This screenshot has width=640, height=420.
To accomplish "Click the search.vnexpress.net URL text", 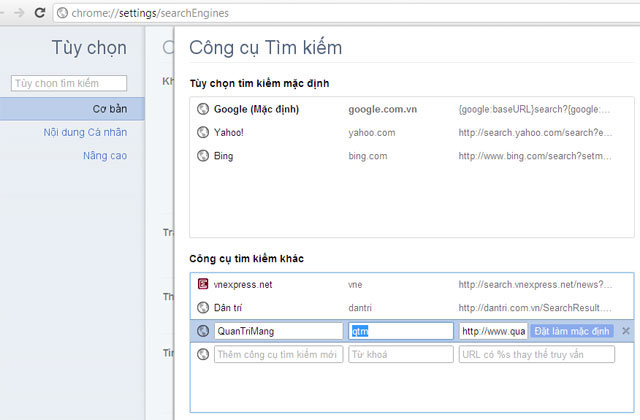I will tap(535, 284).
